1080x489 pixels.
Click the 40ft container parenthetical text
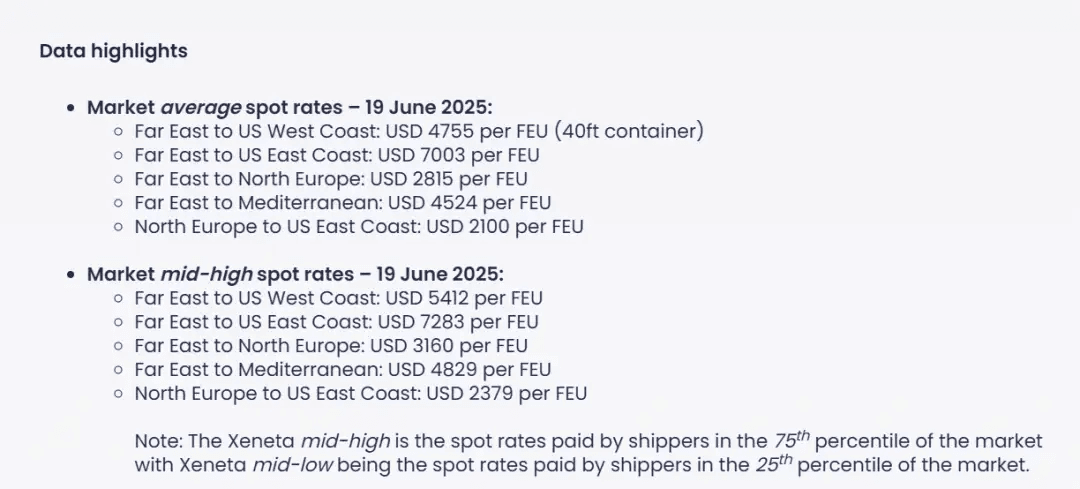[x=629, y=131]
